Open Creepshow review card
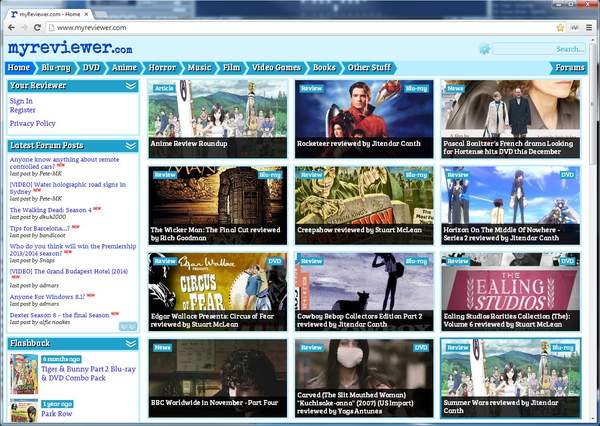 coord(364,206)
